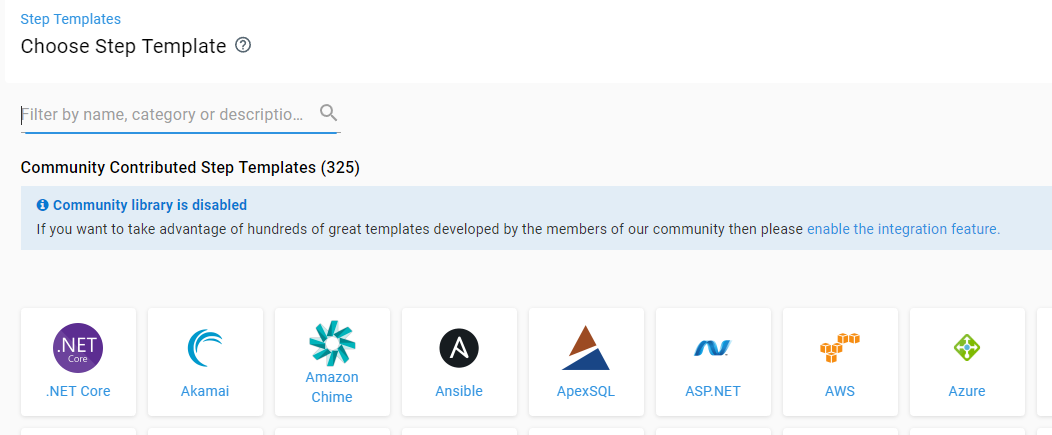
Task: Choose the AWS cubes icon
Action: (x=839, y=347)
